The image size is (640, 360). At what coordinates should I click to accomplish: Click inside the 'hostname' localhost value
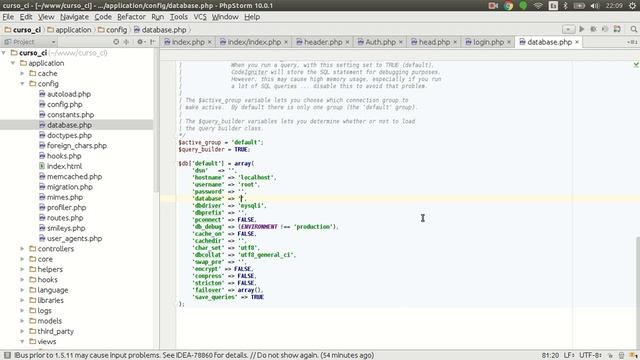pyautogui.click(x=257, y=178)
